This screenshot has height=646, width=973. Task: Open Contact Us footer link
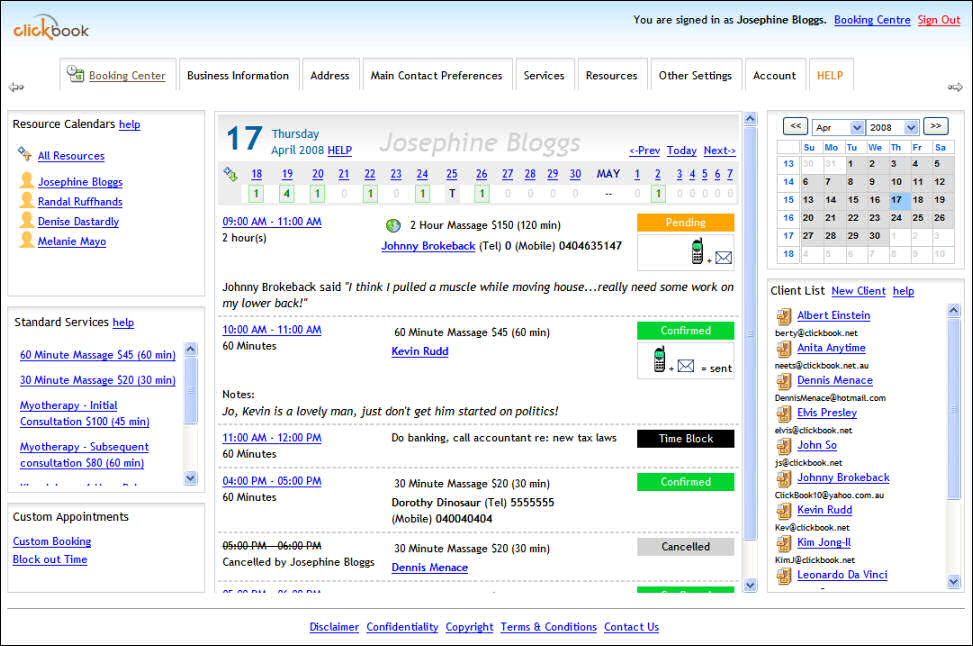coord(632,627)
